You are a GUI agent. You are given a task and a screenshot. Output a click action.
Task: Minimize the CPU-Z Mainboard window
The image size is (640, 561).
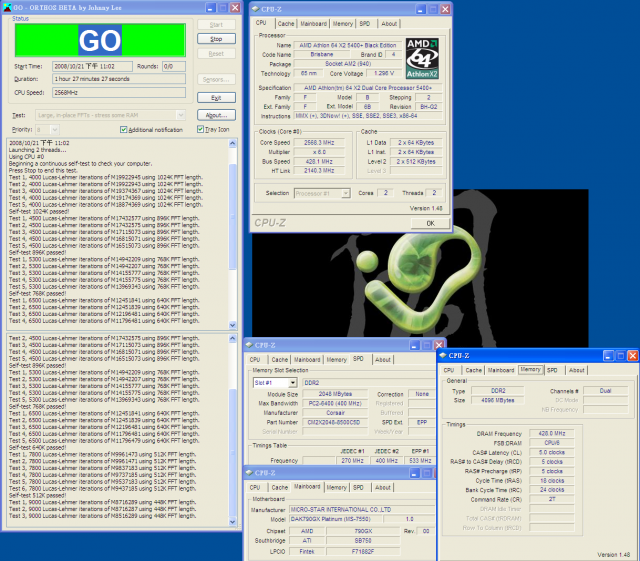point(415,473)
